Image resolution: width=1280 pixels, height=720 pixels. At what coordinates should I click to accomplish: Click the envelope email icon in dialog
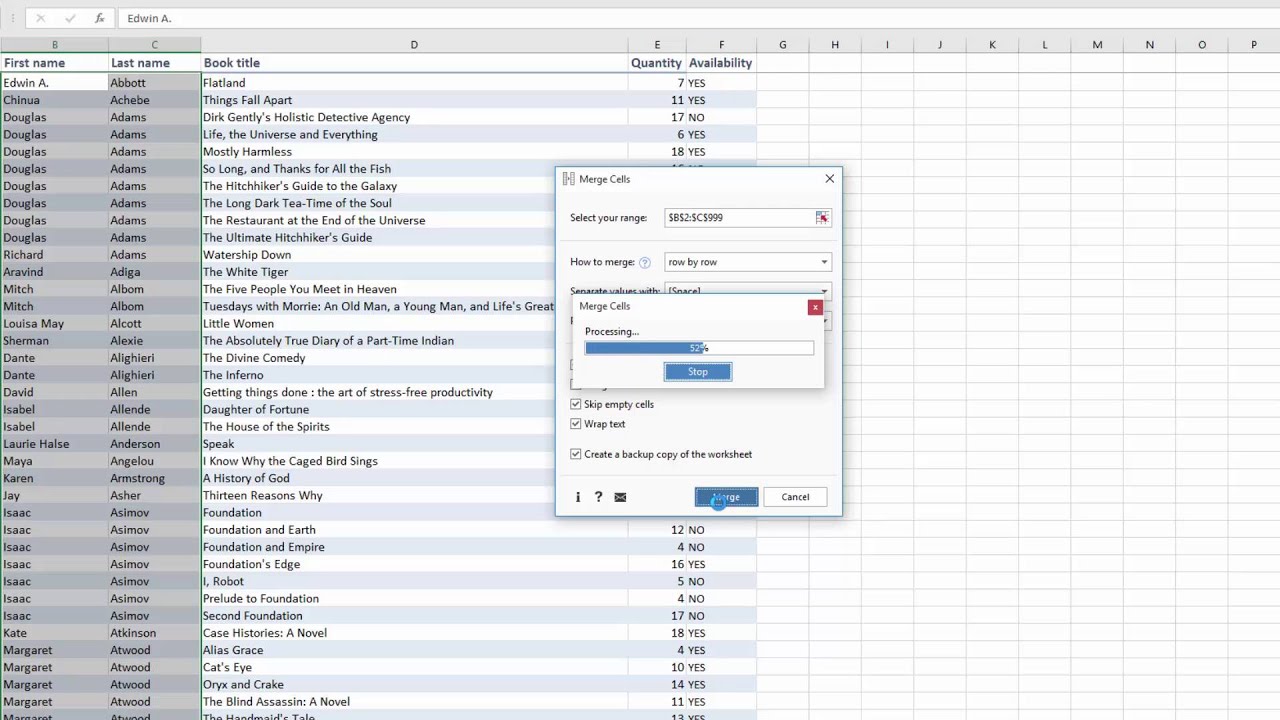point(620,497)
